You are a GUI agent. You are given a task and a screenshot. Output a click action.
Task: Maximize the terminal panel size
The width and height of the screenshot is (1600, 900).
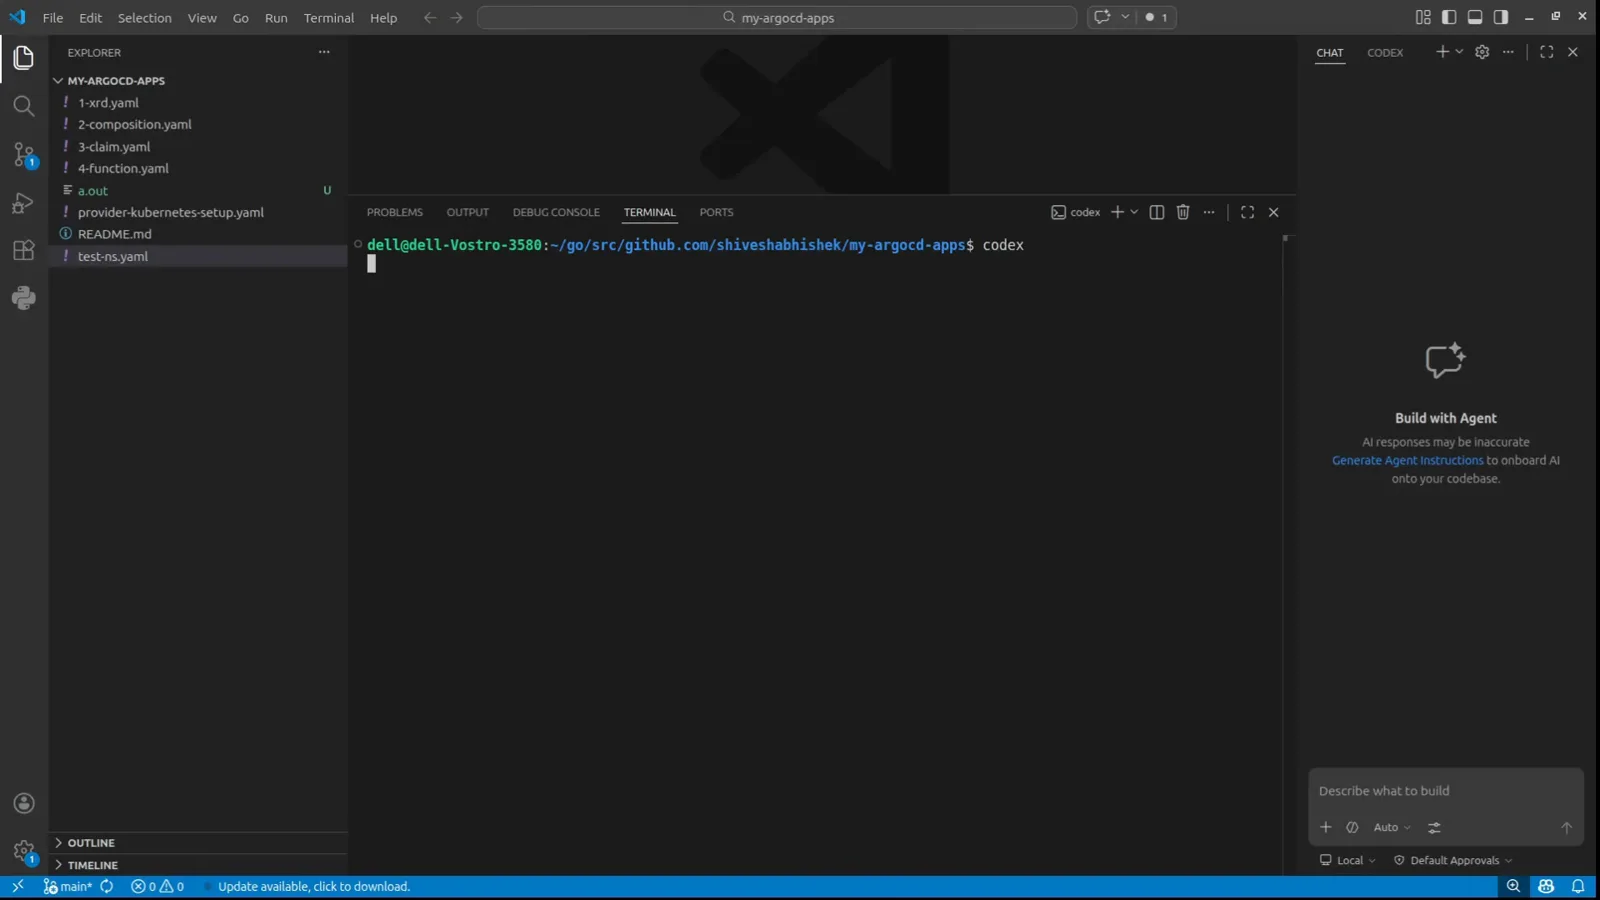click(1247, 212)
